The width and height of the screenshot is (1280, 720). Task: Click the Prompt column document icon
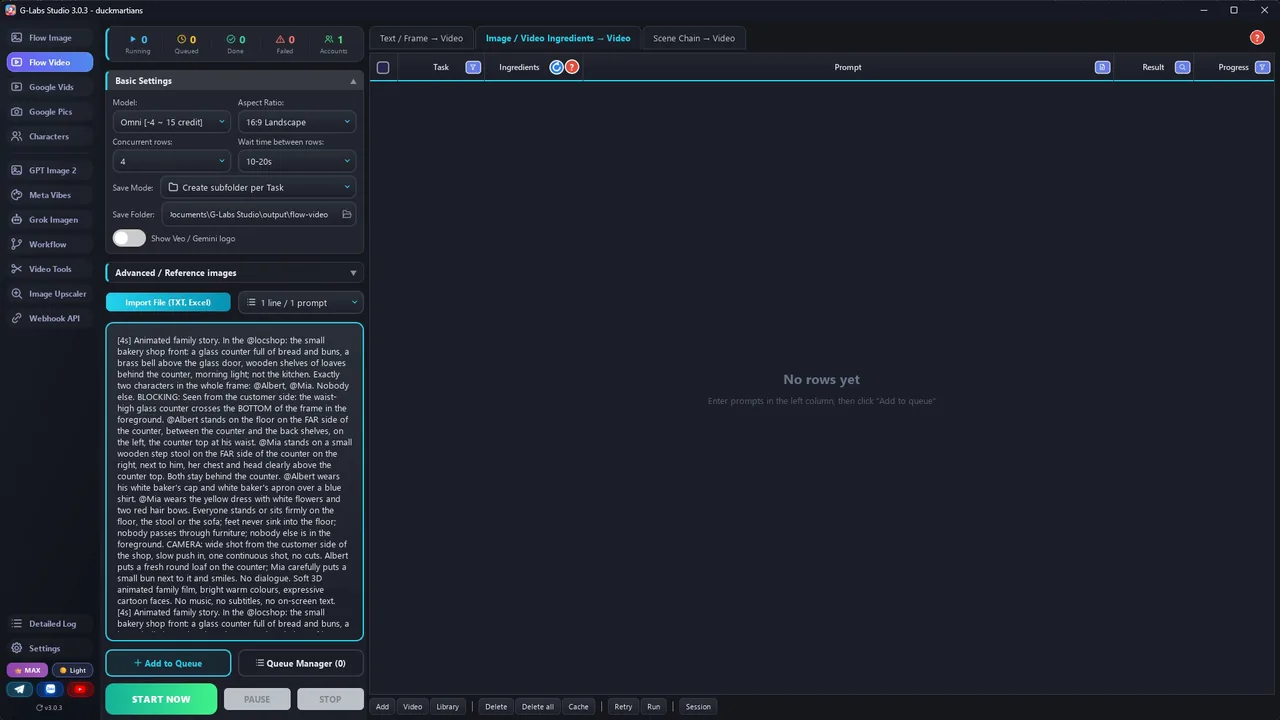(1102, 67)
